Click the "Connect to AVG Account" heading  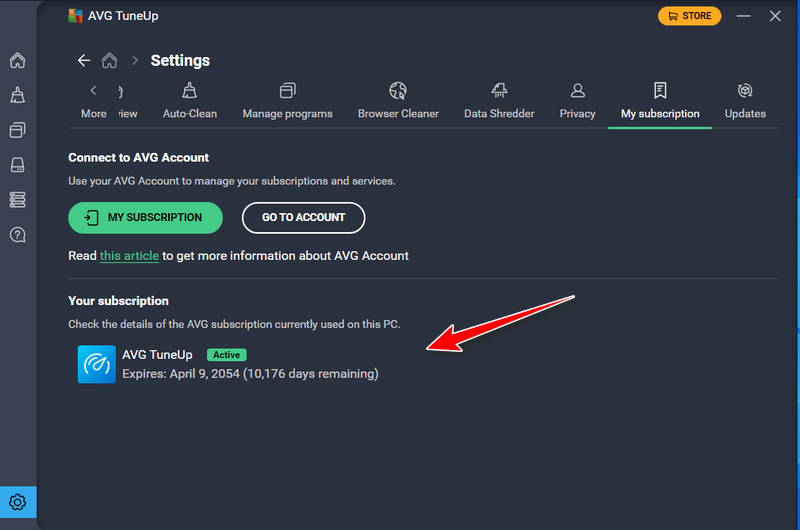pos(138,158)
